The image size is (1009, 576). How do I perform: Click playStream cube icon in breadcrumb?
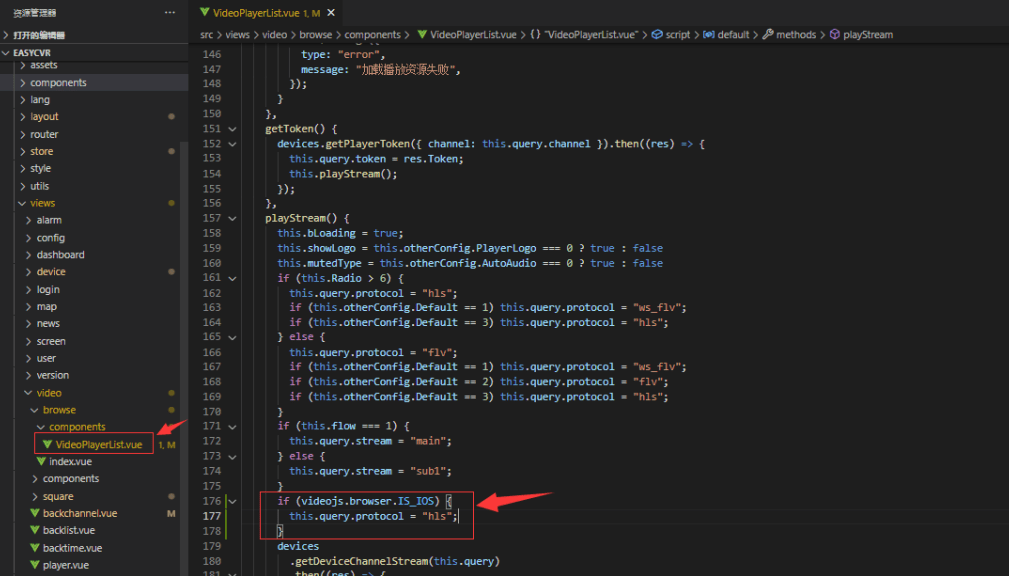[834, 34]
